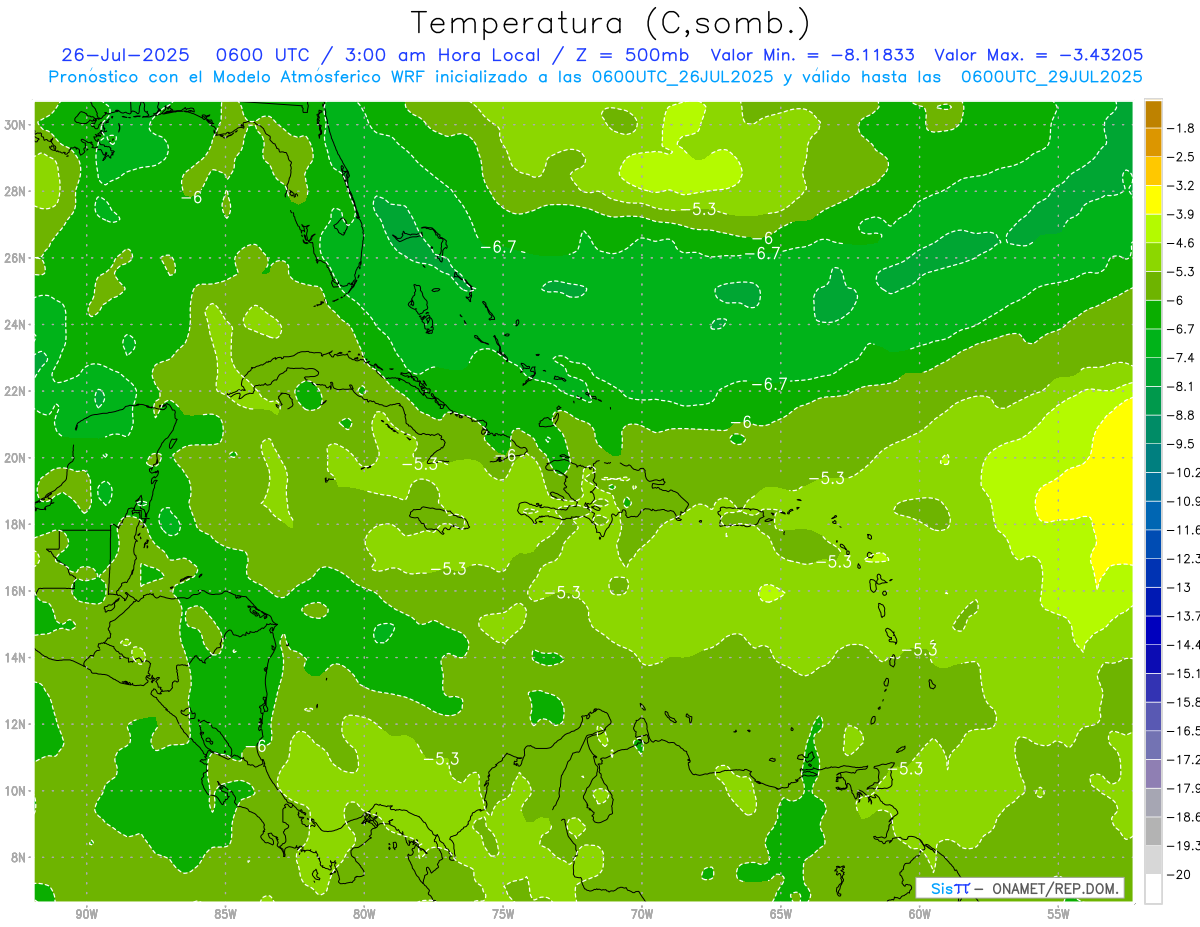Viewport: 1200px width, 927px height.
Task: Click the title Temperatura (C,somb.)
Action: 611,22
